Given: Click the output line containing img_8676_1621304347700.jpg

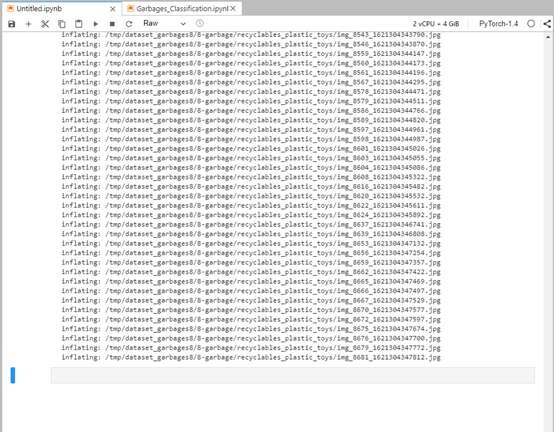Looking at the screenshot, I should point(251,338).
